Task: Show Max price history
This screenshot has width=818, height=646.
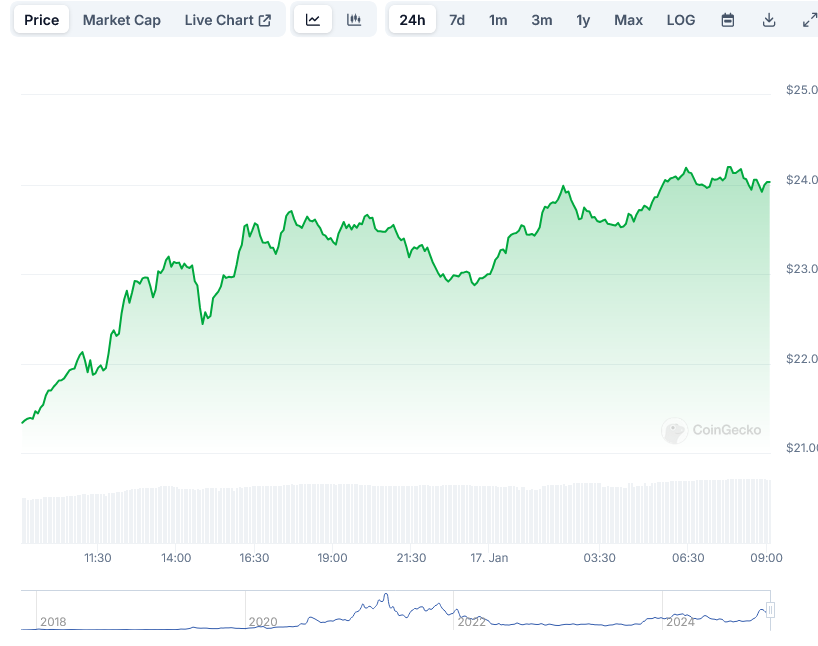Action: 628,20
